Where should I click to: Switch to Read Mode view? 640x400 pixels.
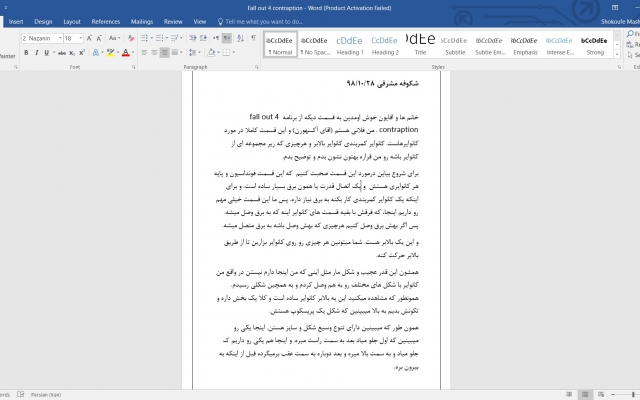(569, 394)
